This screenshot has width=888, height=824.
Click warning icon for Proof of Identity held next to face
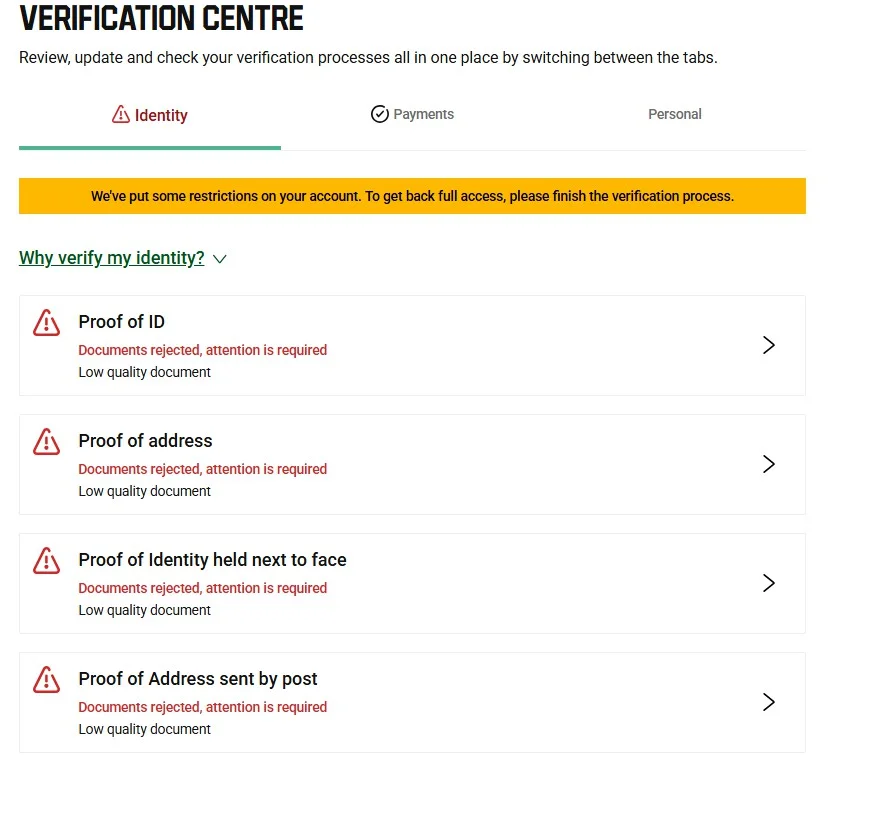(46, 560)
